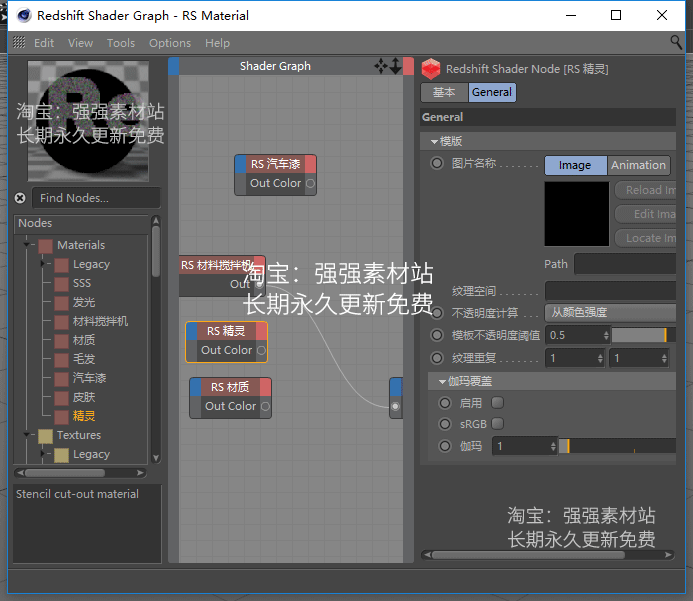
Task: Click the input port on the output node
Action: pos(395,406)
